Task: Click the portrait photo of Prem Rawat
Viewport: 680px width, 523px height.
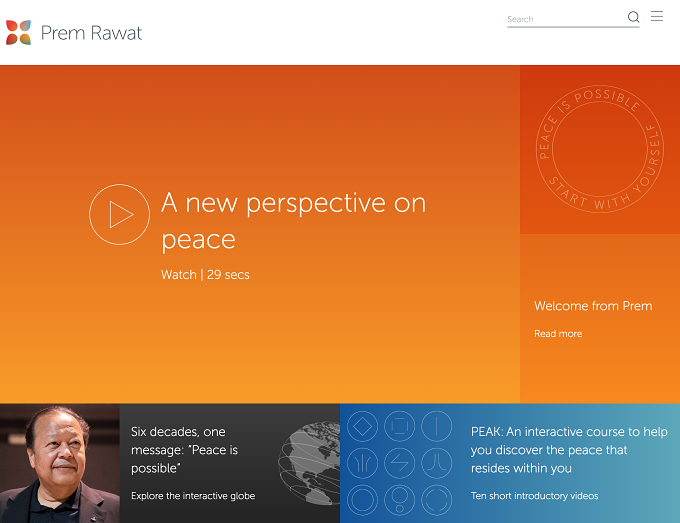Action: coord(60,463)
